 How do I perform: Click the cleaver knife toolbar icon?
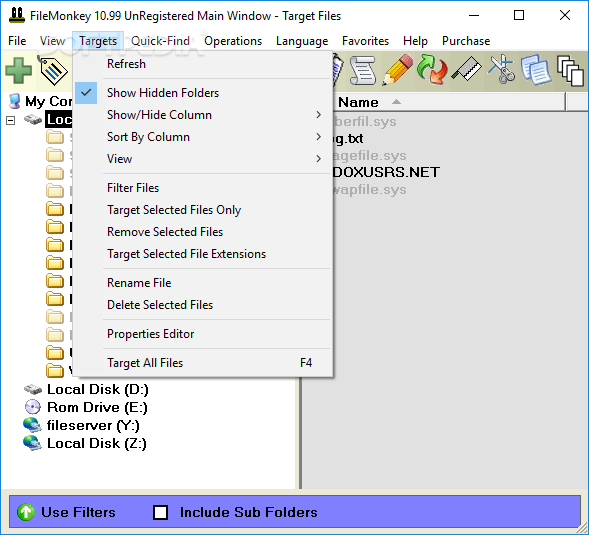click(x=467, y=69)
